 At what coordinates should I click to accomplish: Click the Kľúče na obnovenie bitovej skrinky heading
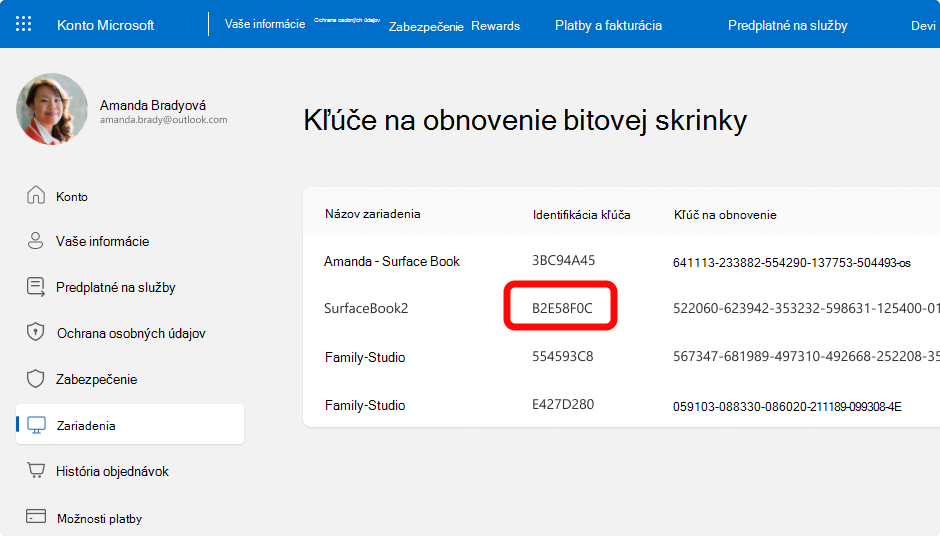point(525,120)
